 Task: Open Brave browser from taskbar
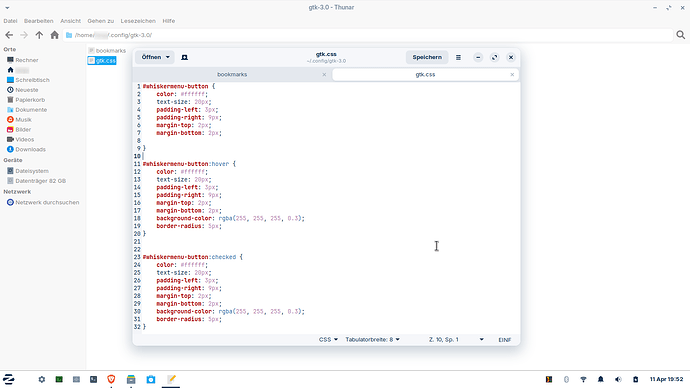click(x=111, y=379)
